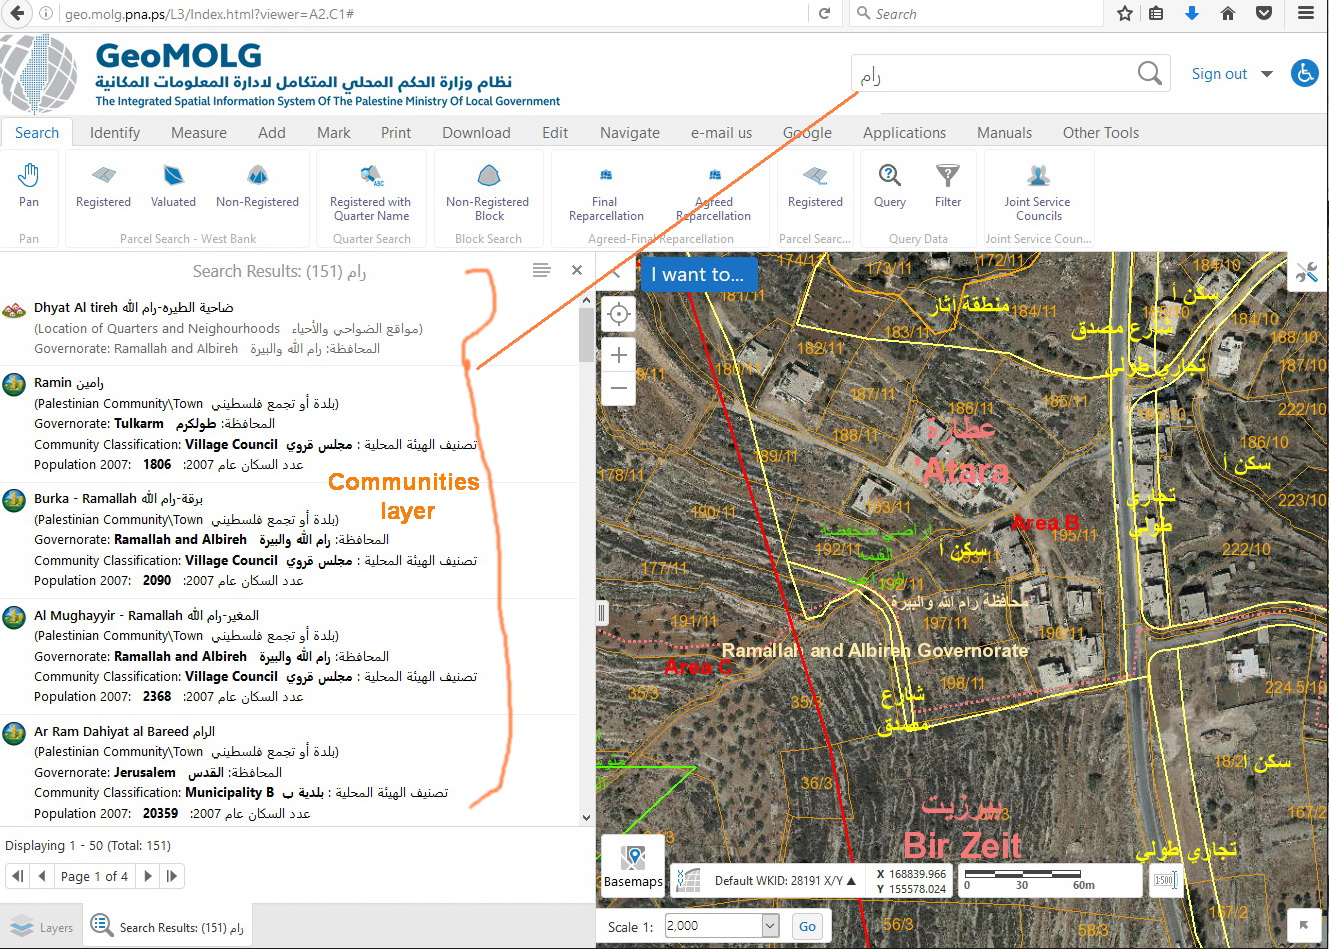
Task: Open the Valuated parcel search
Action: click(173, 187)
